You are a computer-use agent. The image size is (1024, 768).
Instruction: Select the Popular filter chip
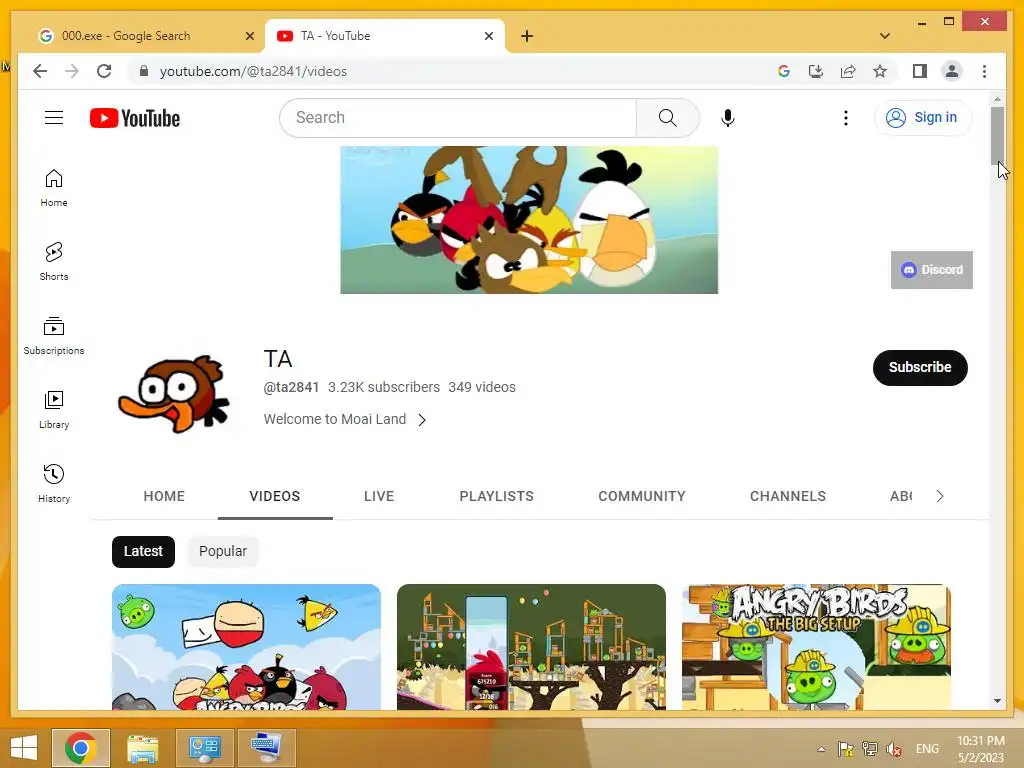tap(223, 551)
